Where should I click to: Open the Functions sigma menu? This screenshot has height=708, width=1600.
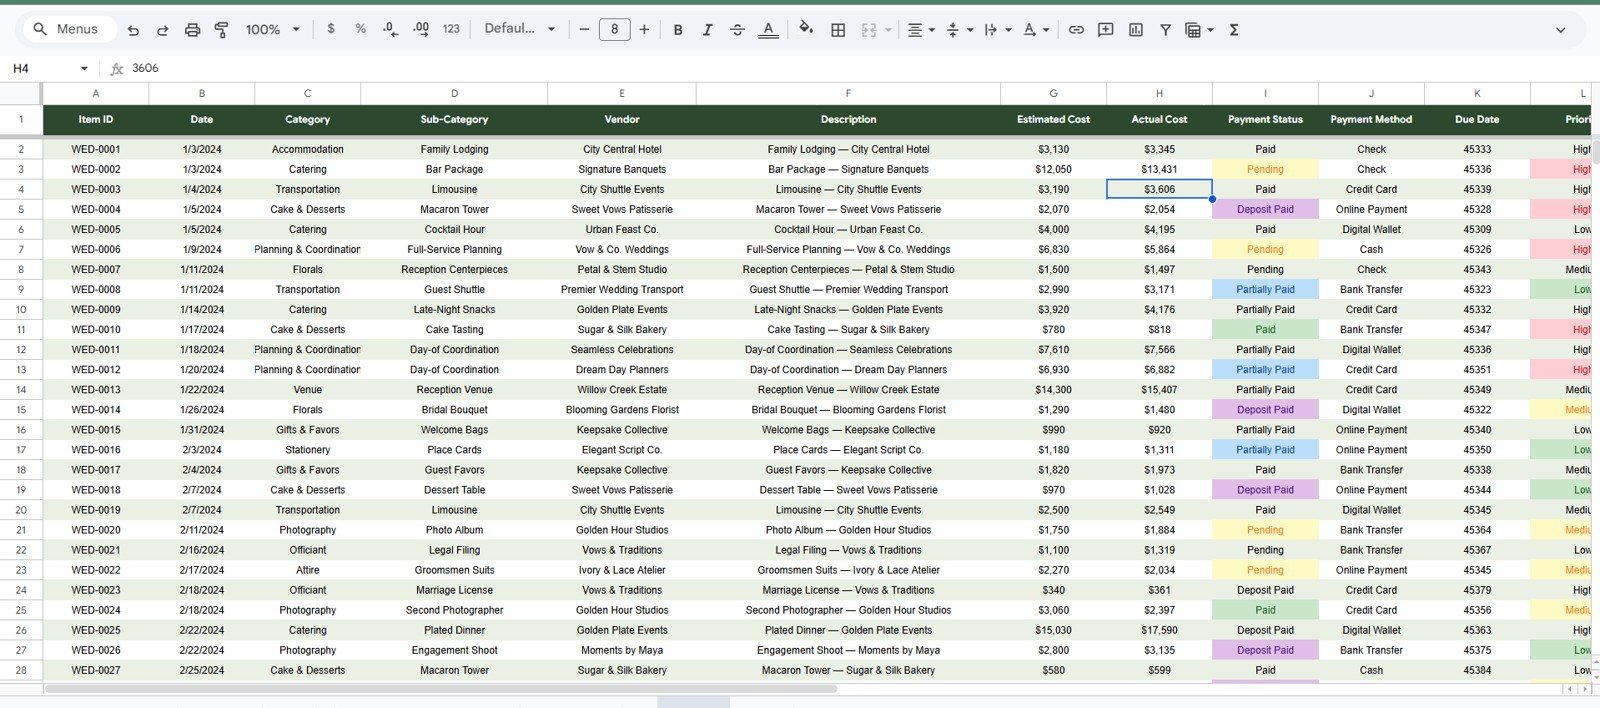(x=1234, y=30)
